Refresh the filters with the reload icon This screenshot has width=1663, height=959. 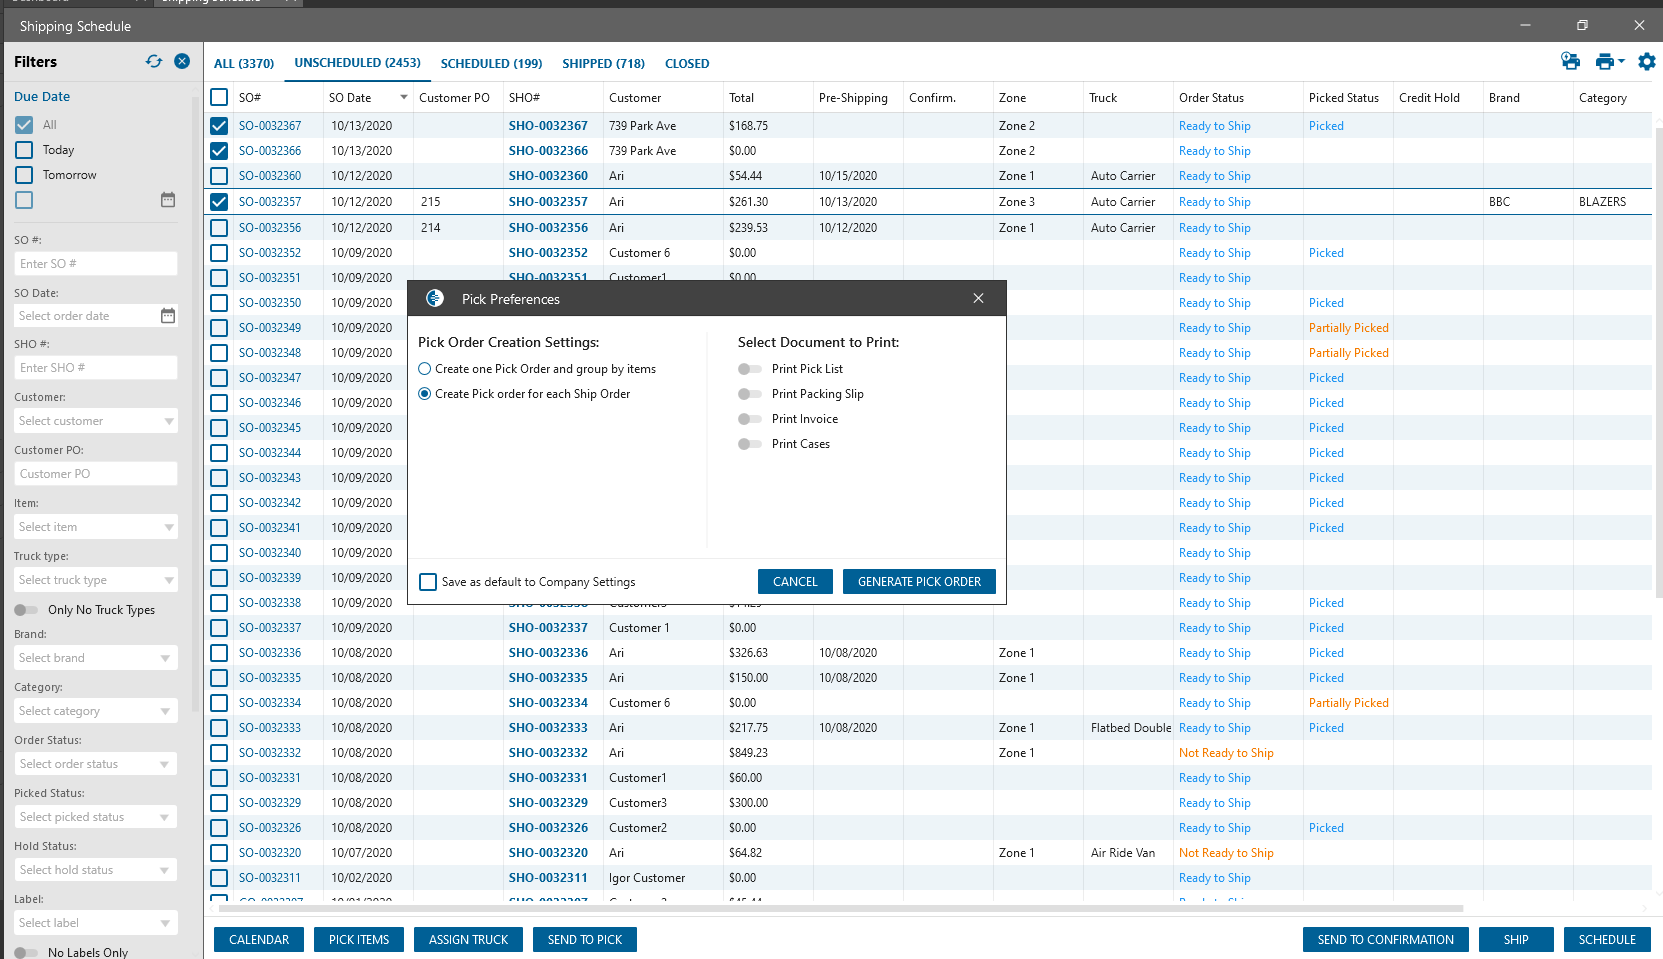click(154, 61)
